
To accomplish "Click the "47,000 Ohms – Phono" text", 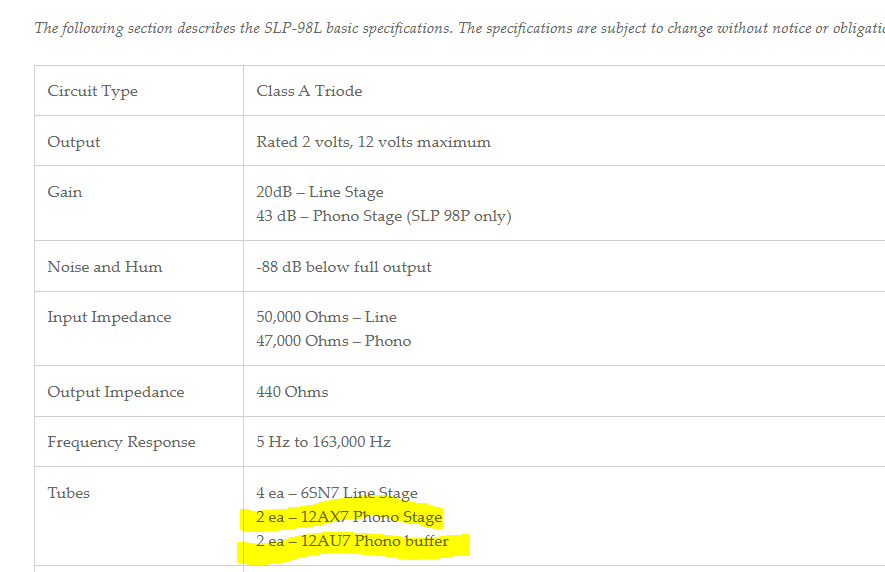I will click(333, 341).
